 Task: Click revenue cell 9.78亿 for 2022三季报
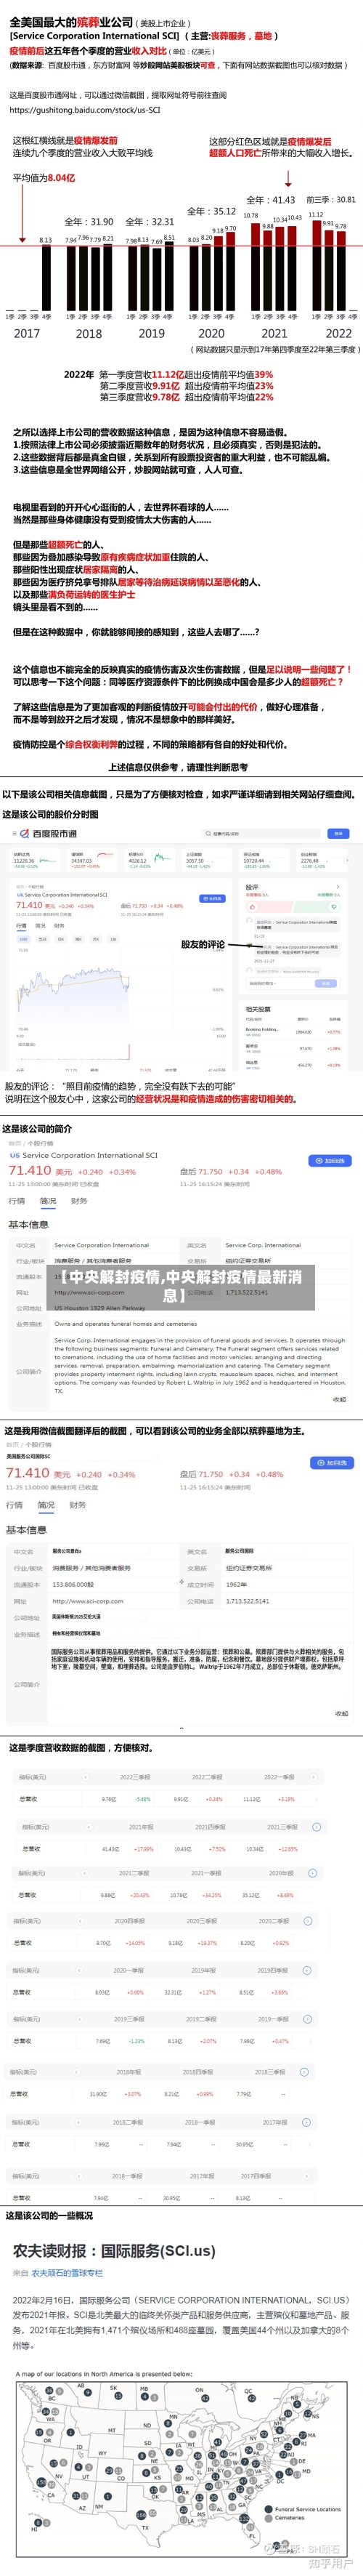pos(109,1799)
